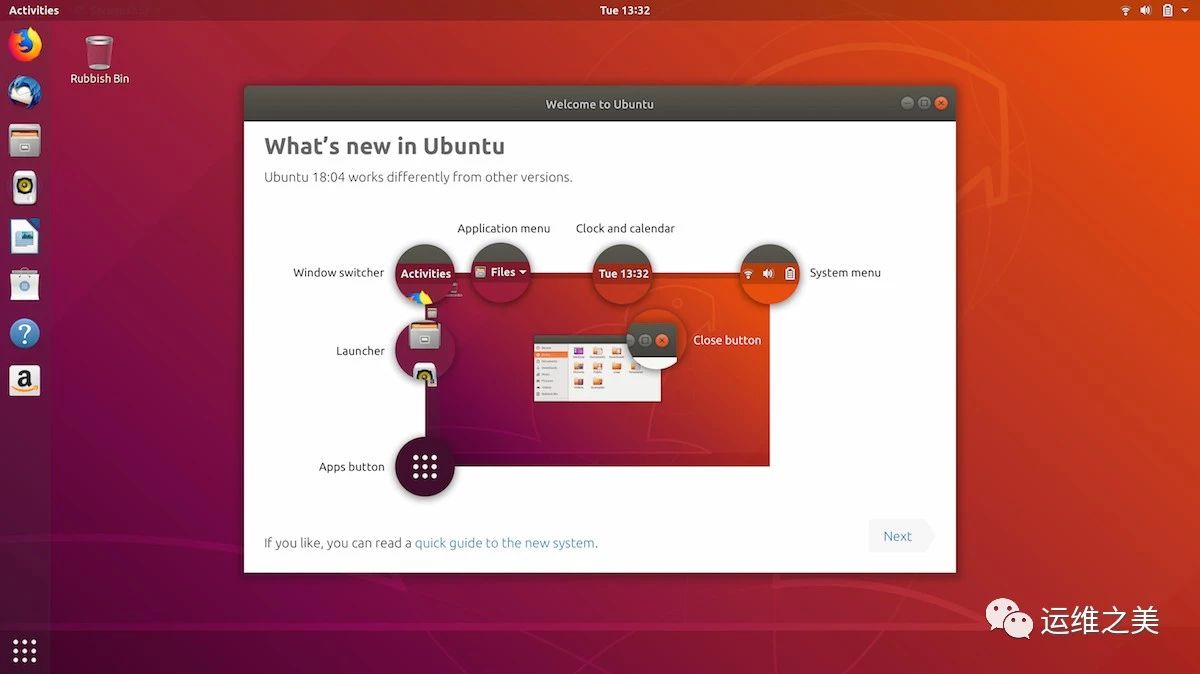This screenshot has width=1200, height=674.
Task: Show Applications grid at dock bottom
Action: pyautogui.click(x=25, y=650)
